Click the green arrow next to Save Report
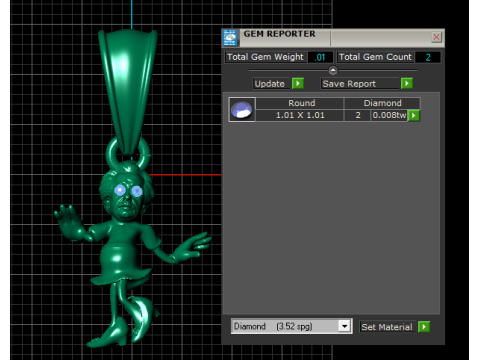Viewport: 480px width, 360px height. (x=407, y=83)
